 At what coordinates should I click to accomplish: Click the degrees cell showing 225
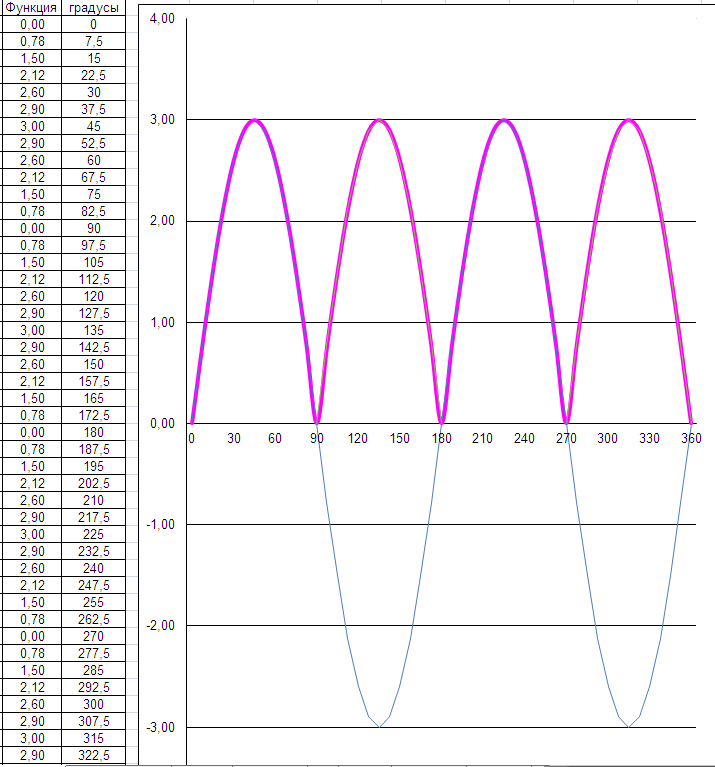coord(93,535)
